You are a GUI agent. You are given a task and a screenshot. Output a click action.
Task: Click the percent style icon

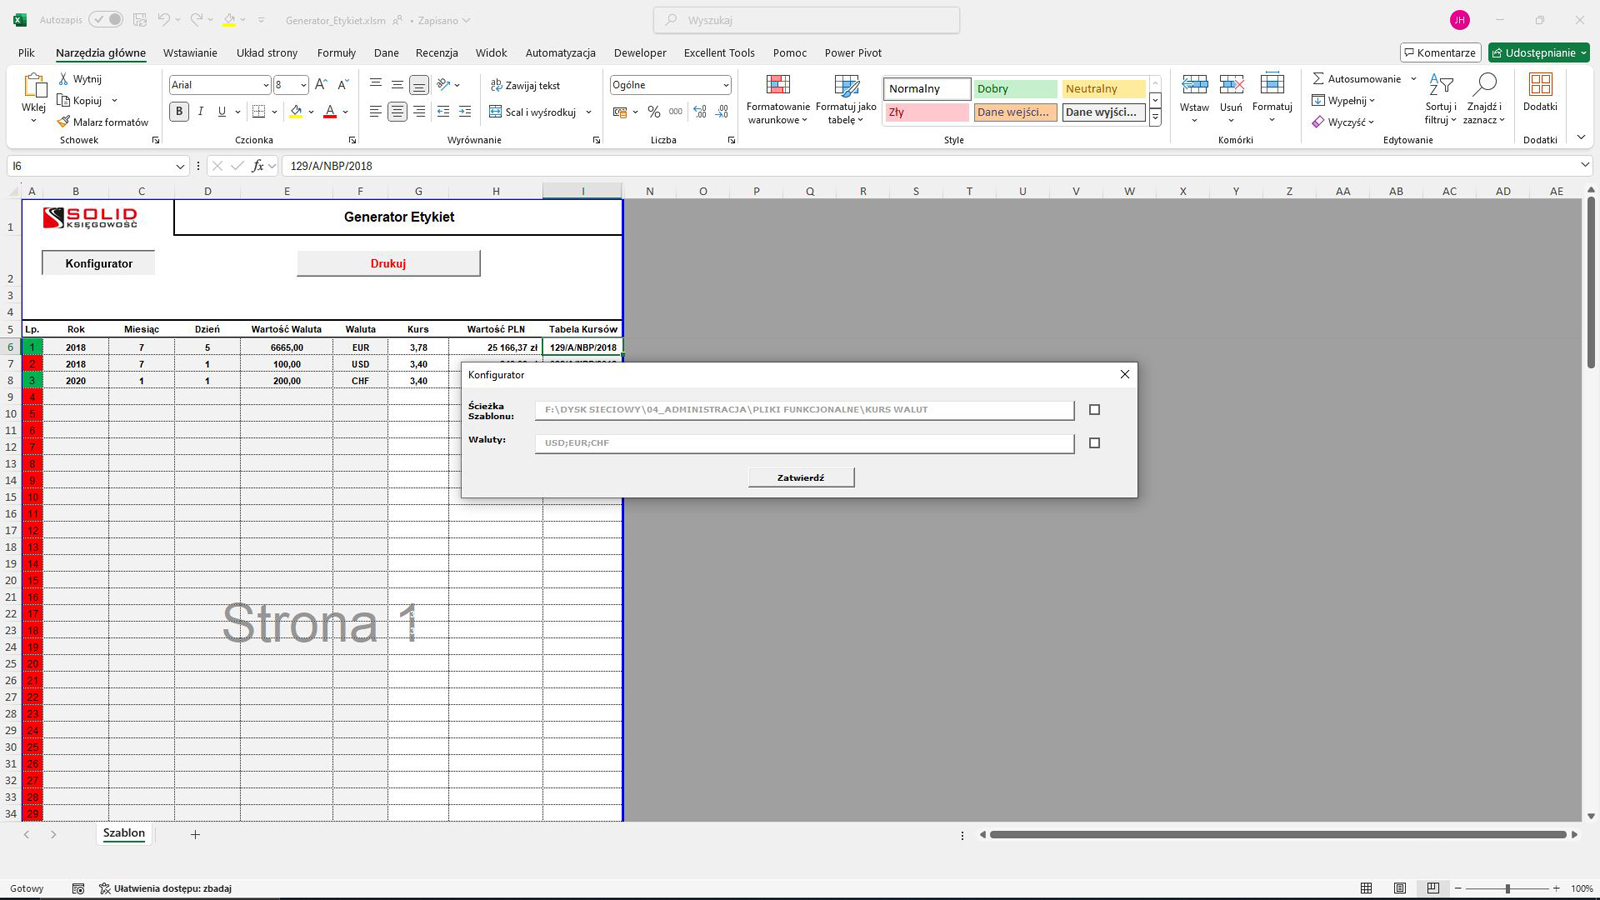pyautogui.click(x=654, y=112)
